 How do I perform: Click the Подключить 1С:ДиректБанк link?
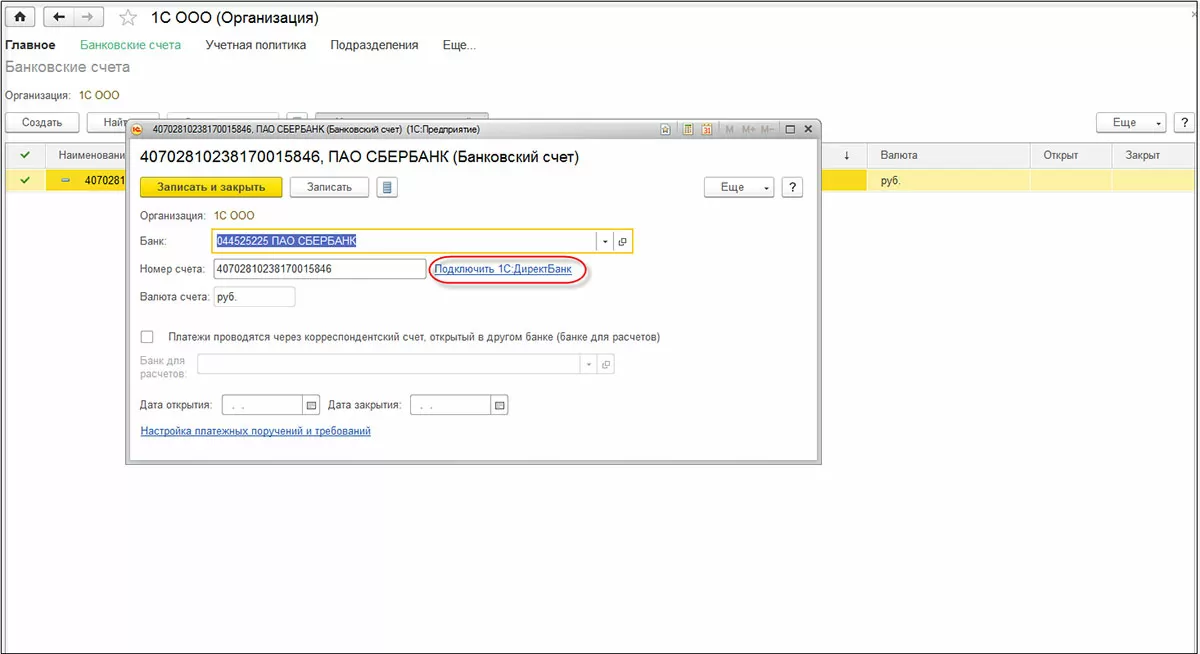[x=503, y=269]
